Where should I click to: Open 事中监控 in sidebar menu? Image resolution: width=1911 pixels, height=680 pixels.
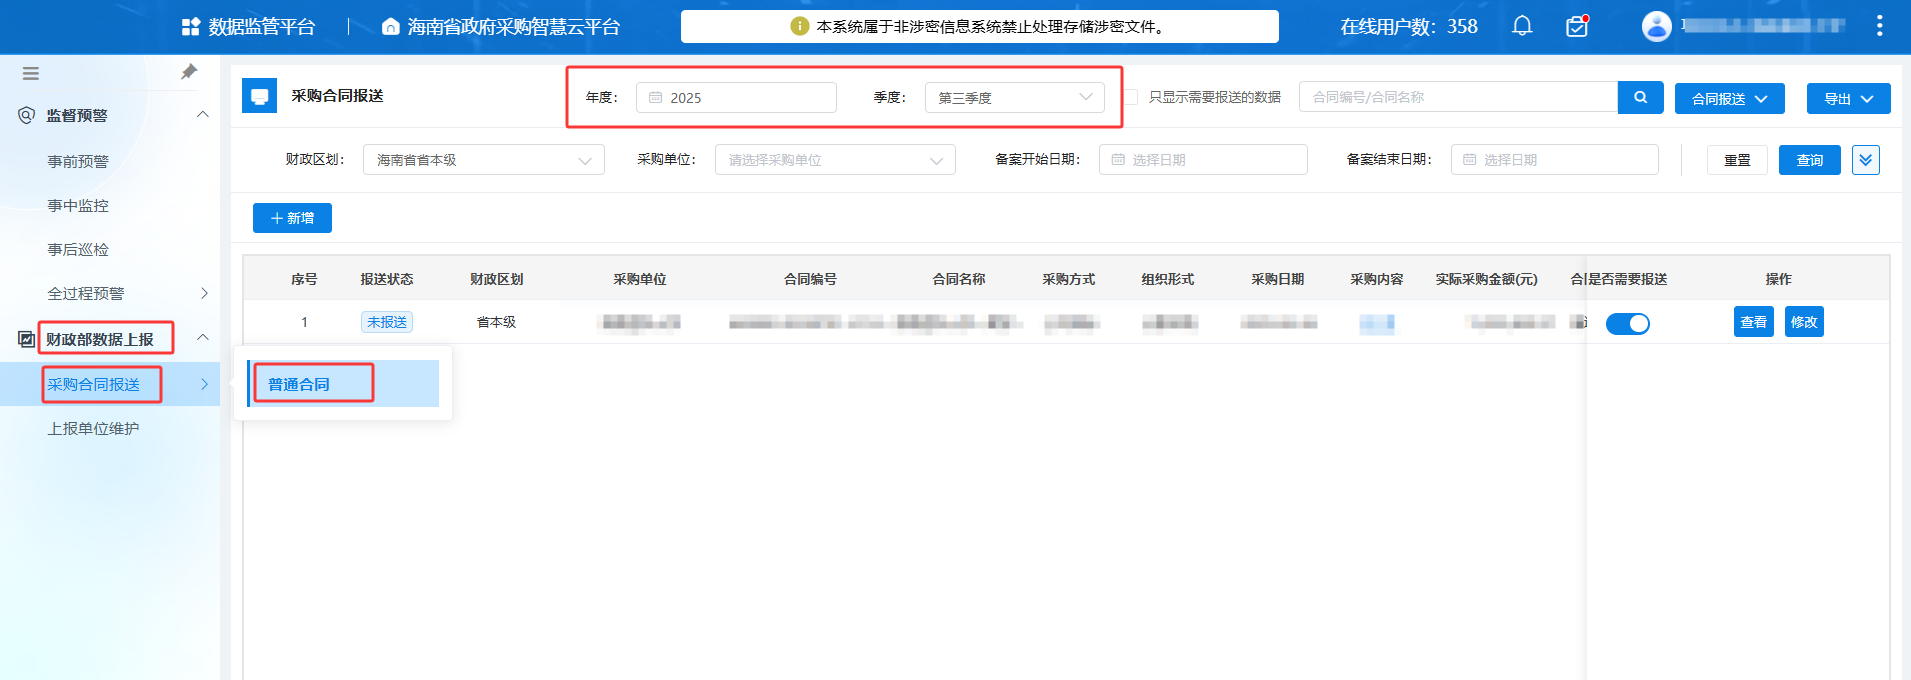[x=78, y=206]
